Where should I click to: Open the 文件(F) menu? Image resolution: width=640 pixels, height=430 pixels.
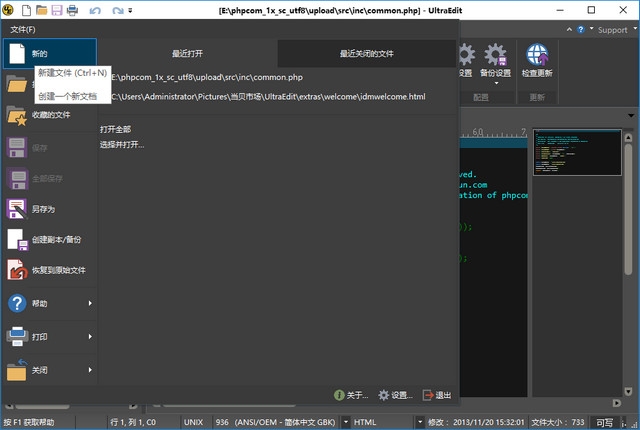(23, 30)
